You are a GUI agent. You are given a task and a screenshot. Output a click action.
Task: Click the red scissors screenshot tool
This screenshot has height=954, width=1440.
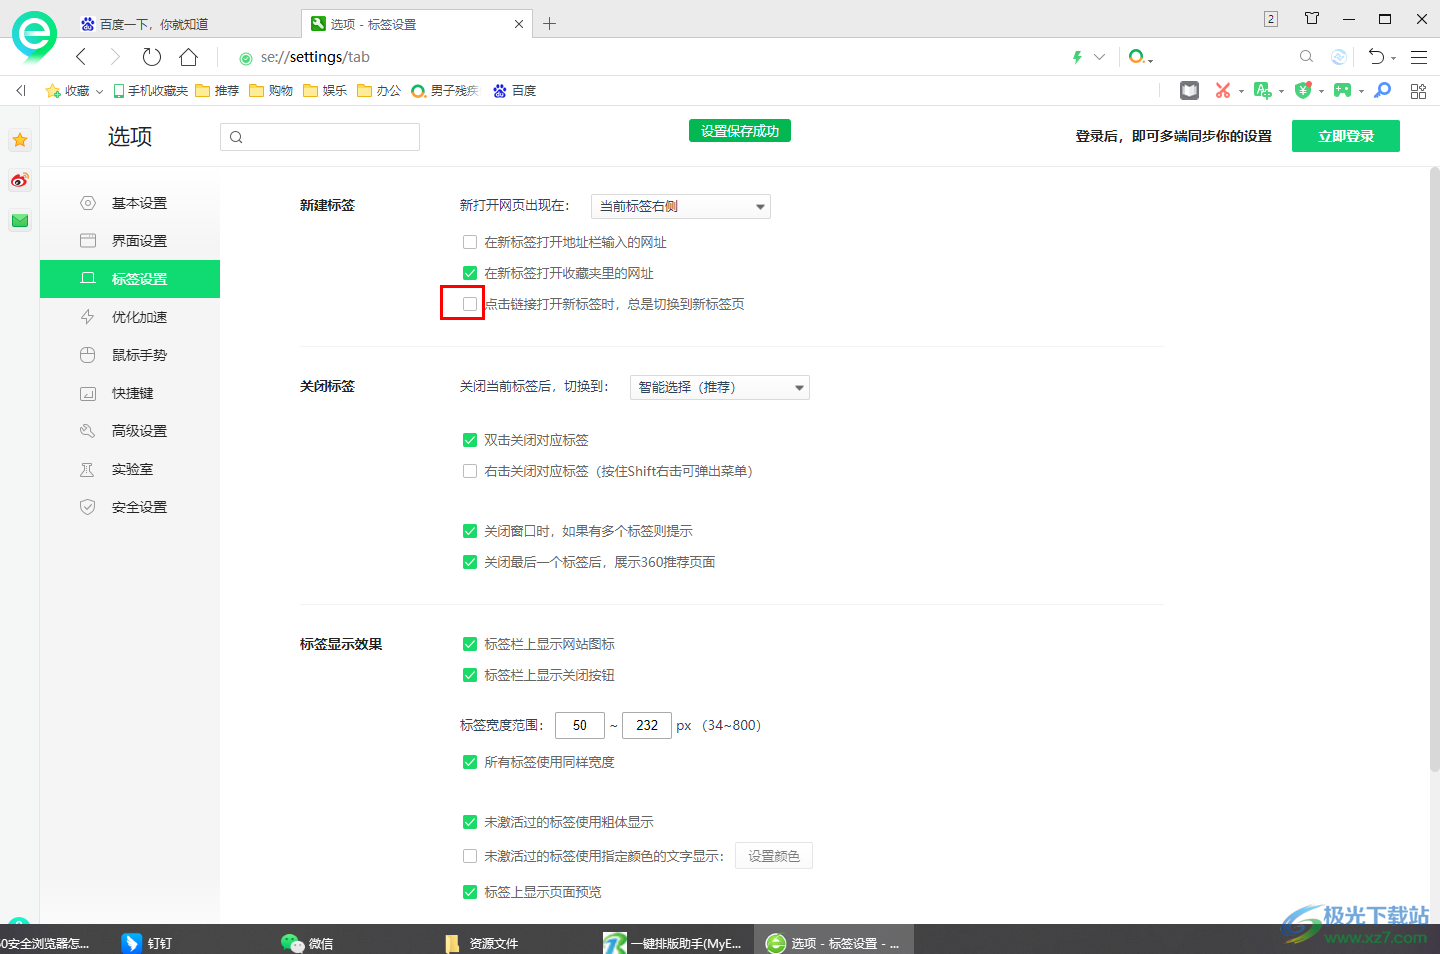click(x=1222, y=90)
